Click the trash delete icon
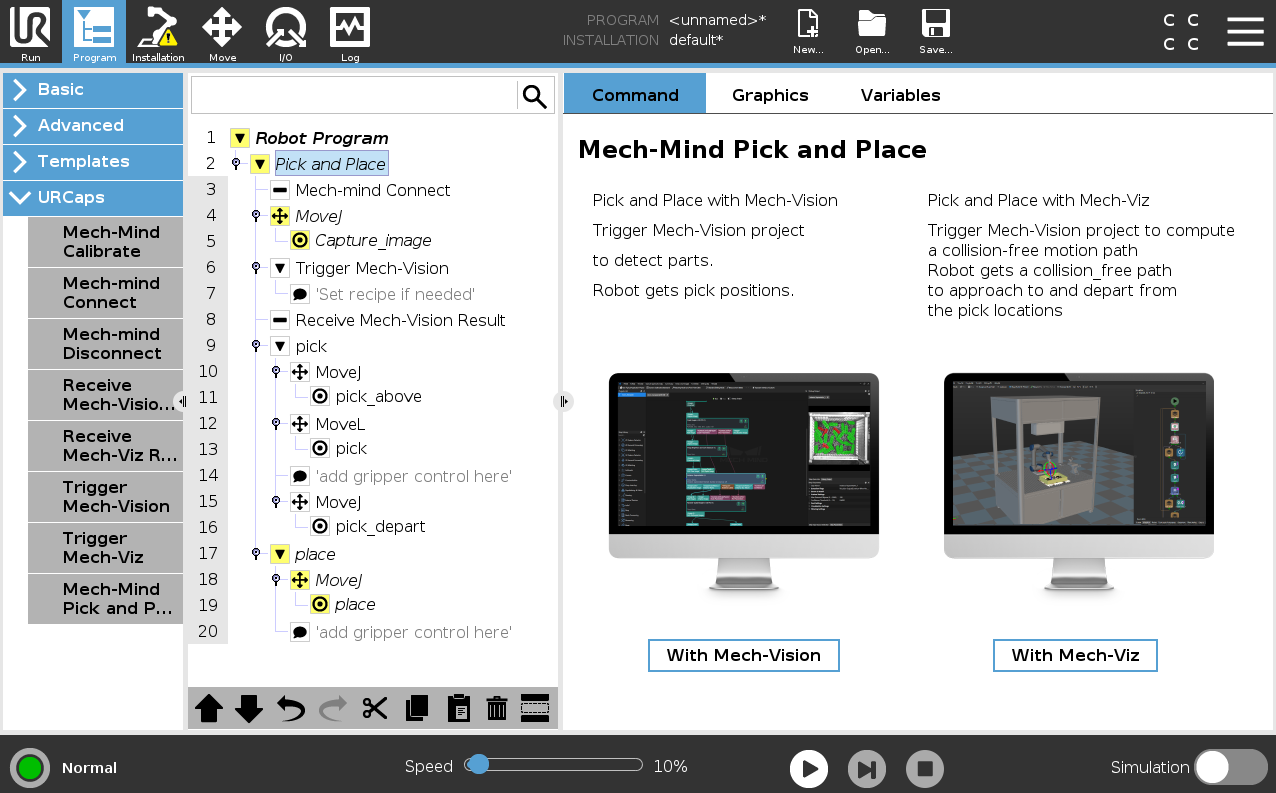The image size is (1276, 793). click(x=497, y=708)
